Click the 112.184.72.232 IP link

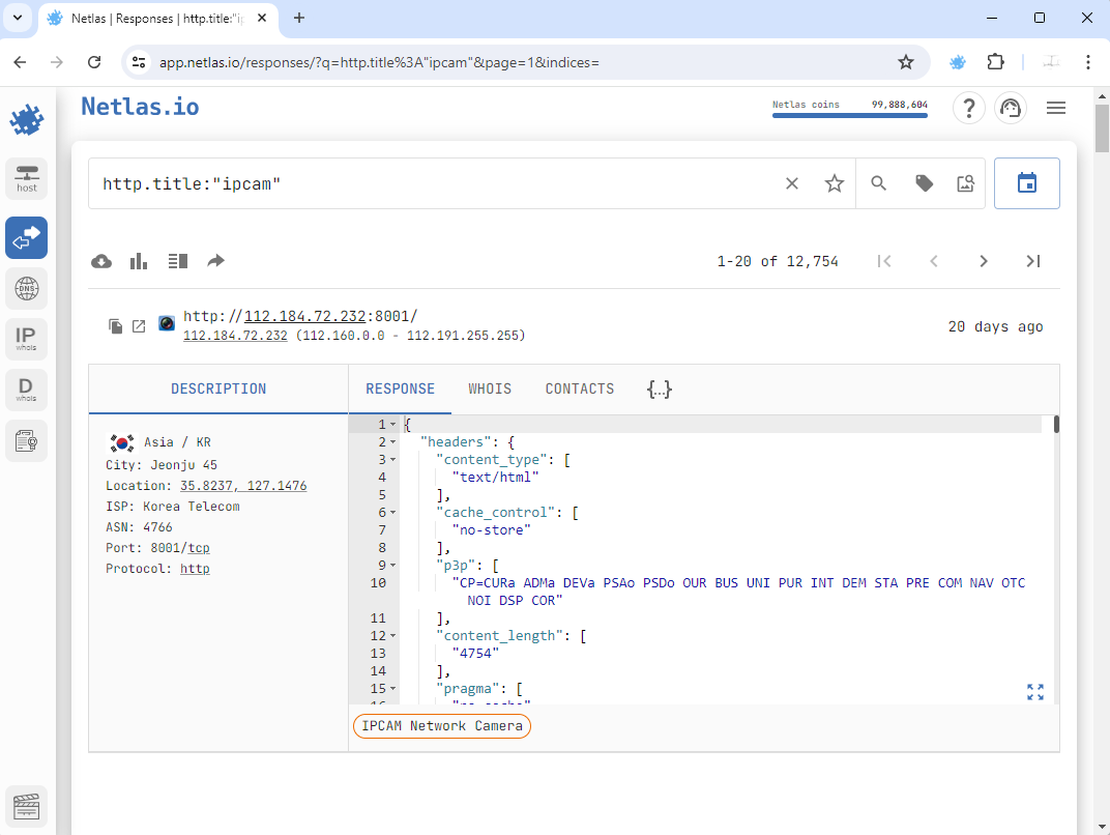click(x=235, y=336)
